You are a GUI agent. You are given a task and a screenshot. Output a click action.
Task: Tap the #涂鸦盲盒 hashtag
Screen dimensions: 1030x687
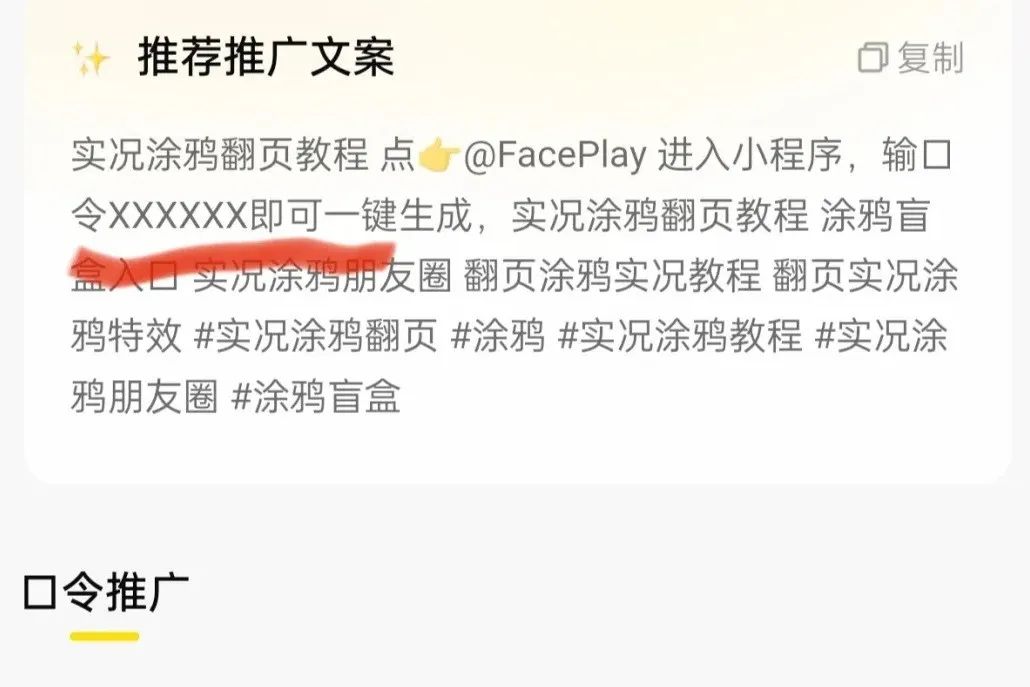pyautogui.click(x=315, y=396)
